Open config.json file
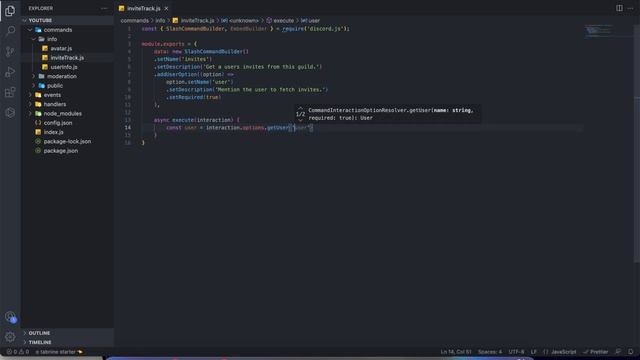 point(67,123)
